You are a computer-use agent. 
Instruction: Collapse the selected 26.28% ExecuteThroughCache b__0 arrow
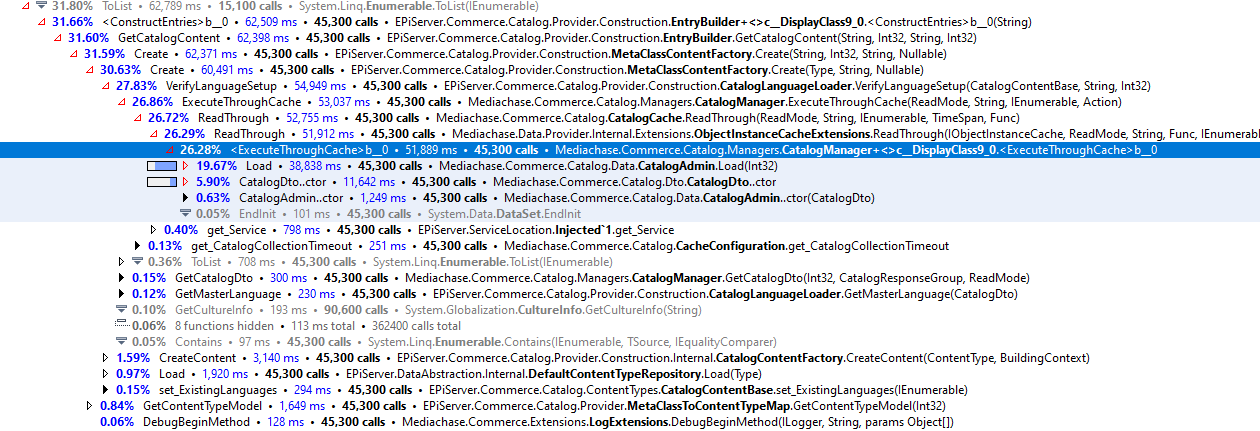pos(170,149)
